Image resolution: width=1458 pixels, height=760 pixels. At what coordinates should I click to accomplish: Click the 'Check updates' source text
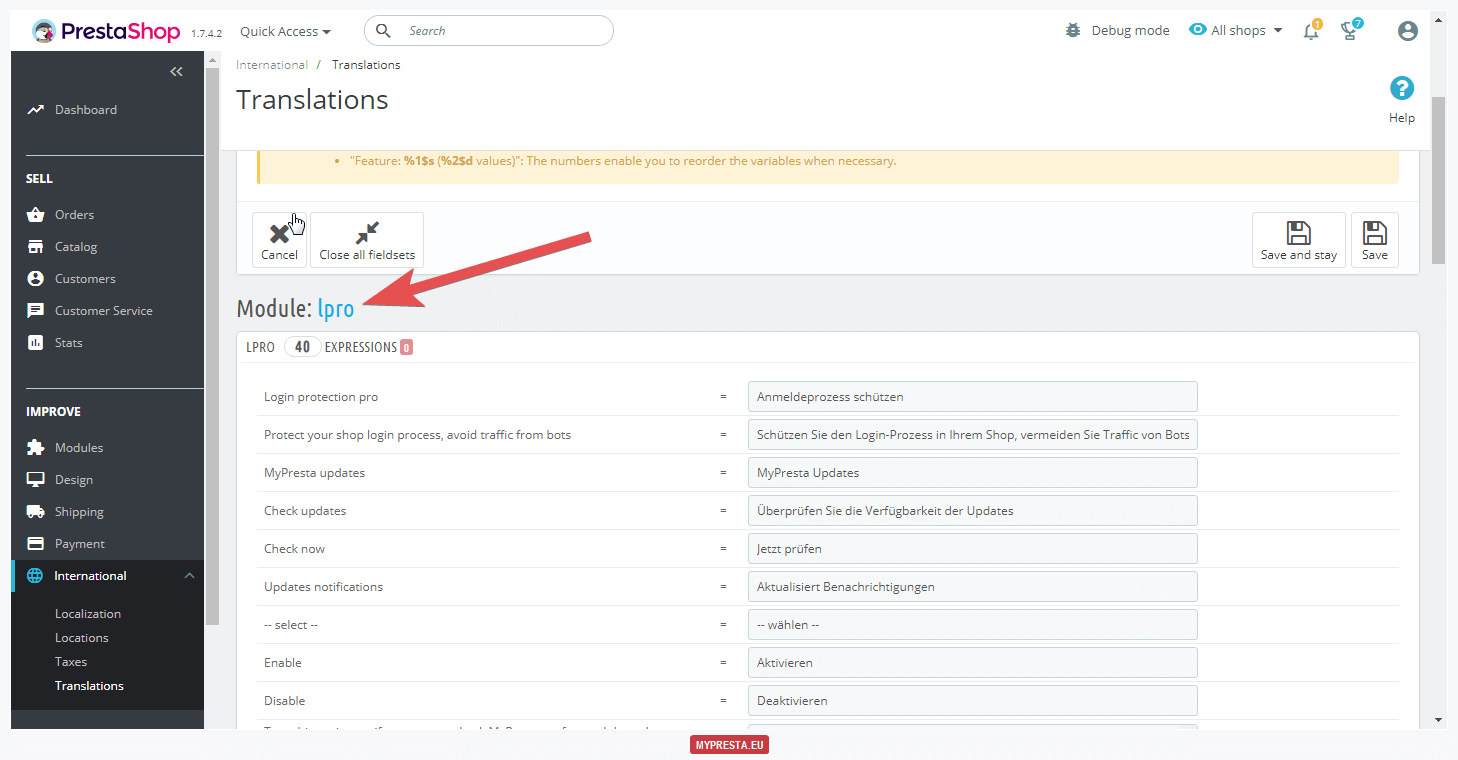(x=305, y=511)
